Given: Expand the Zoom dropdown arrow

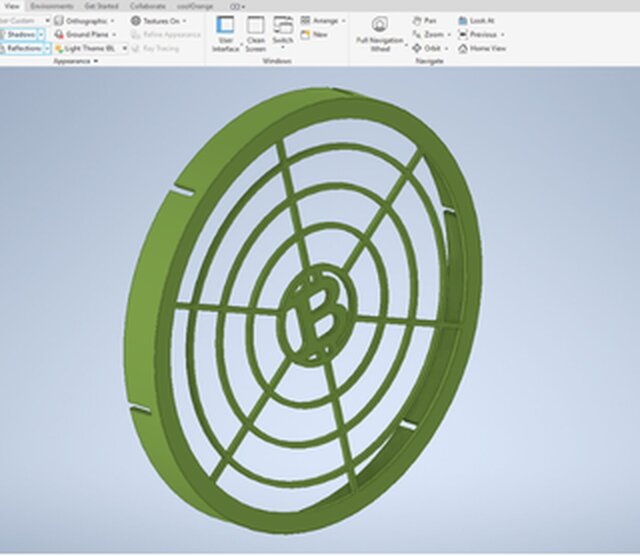Looking at the screenshot, I should tap(449, 35).
